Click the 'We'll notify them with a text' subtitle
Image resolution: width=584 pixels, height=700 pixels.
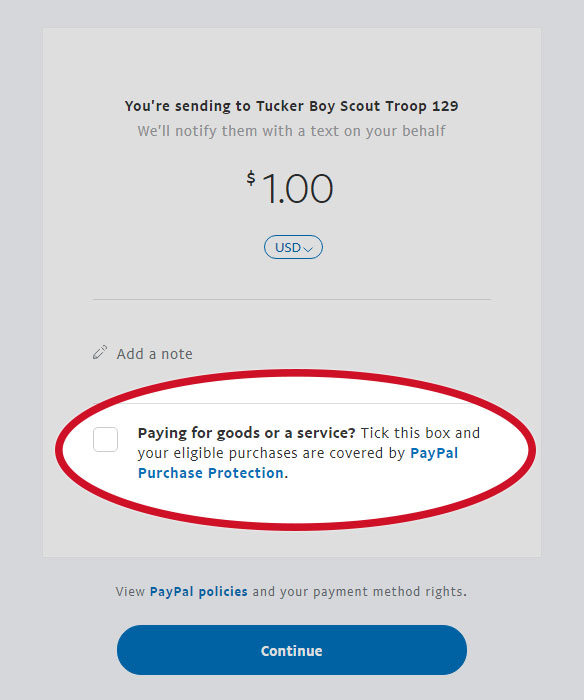[x=240, y=131]
